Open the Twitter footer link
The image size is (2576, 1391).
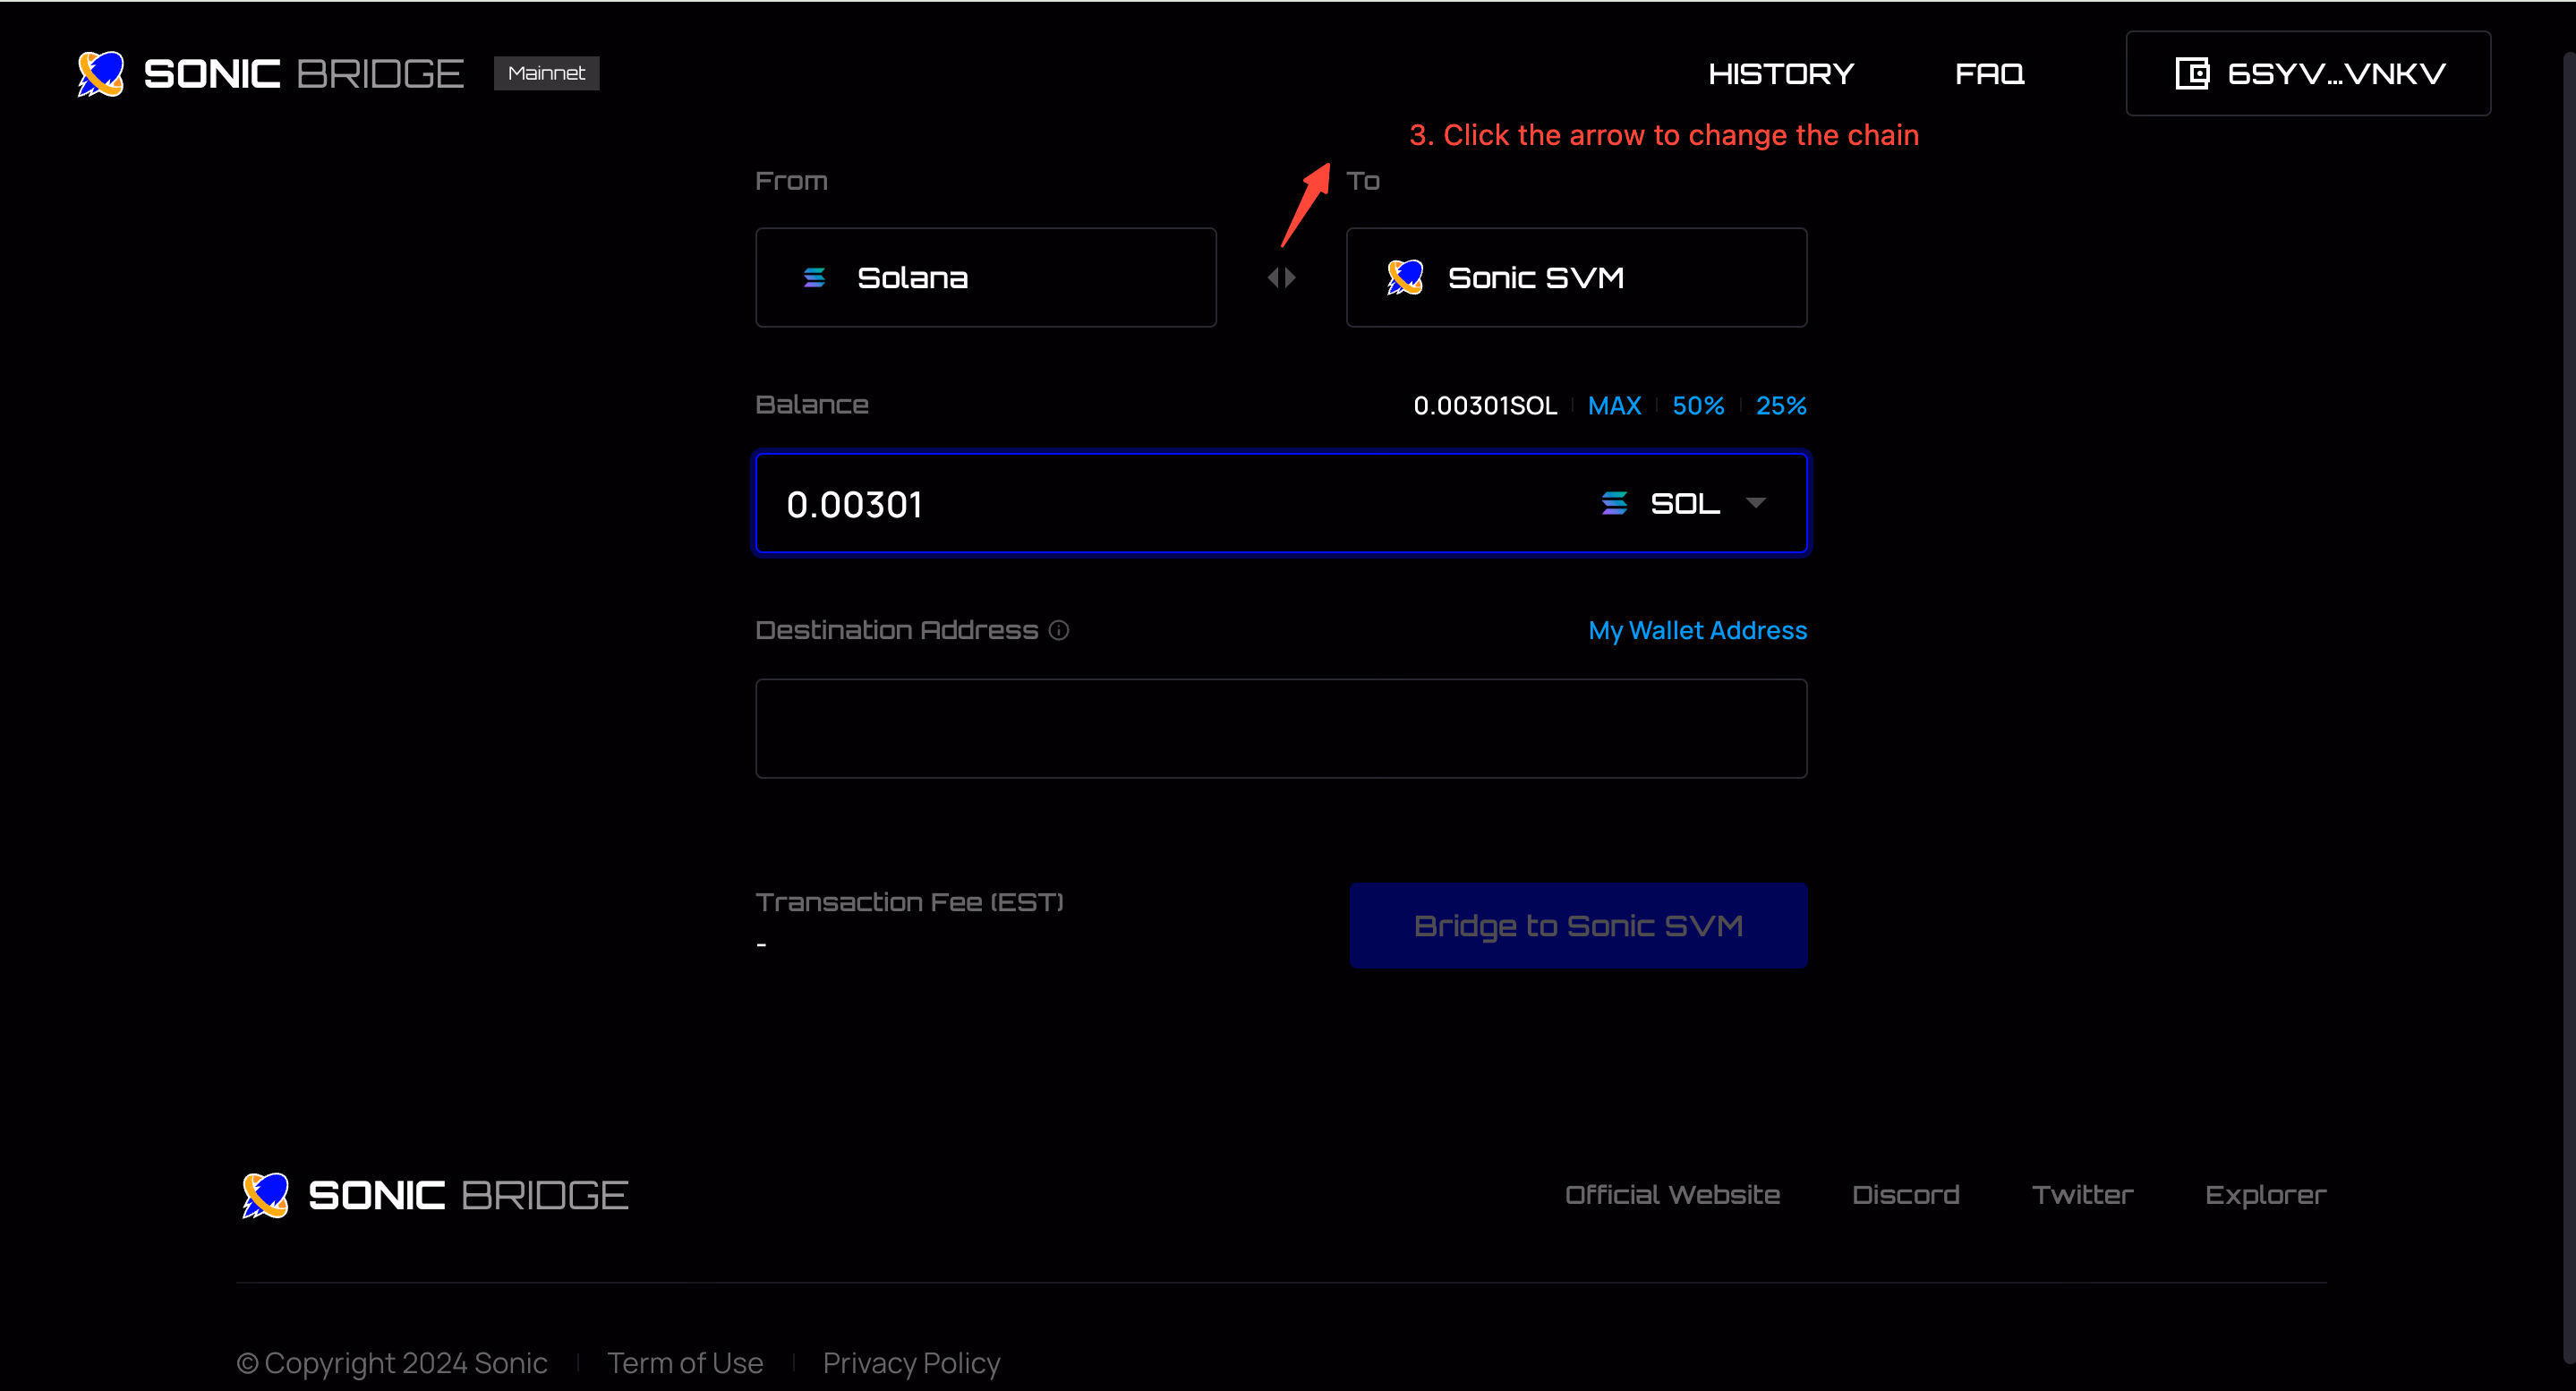(2082, 1195)
